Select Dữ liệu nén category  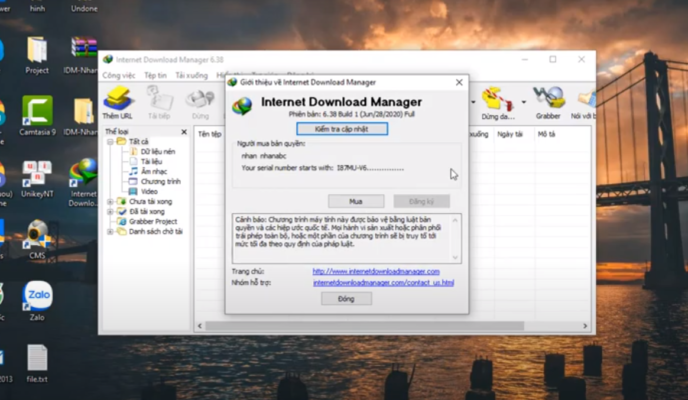pos(152,152)
